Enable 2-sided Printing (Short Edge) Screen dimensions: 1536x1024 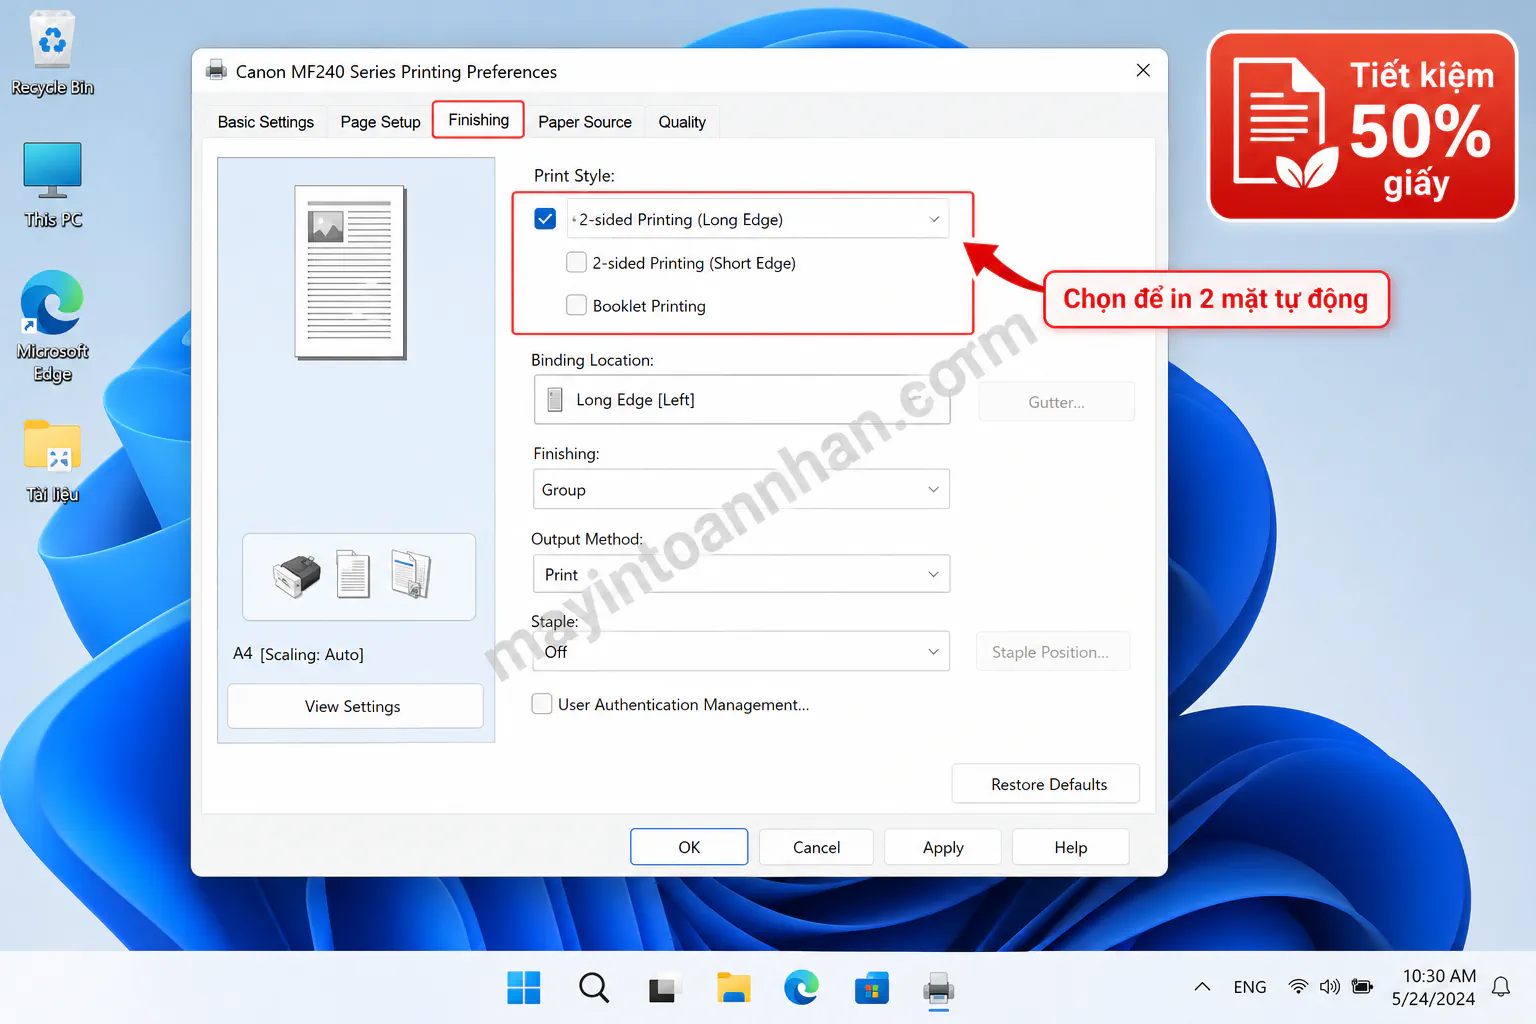point(576,263)
